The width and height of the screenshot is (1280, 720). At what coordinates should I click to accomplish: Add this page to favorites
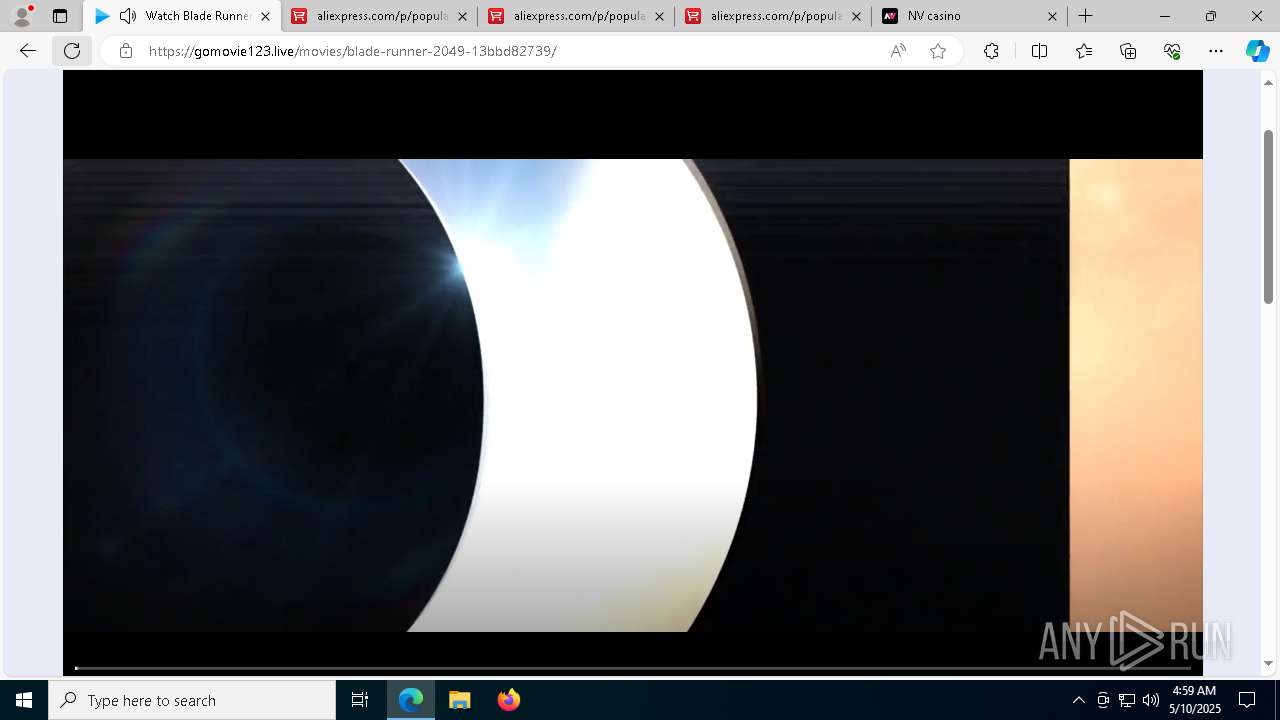(938, 51)
